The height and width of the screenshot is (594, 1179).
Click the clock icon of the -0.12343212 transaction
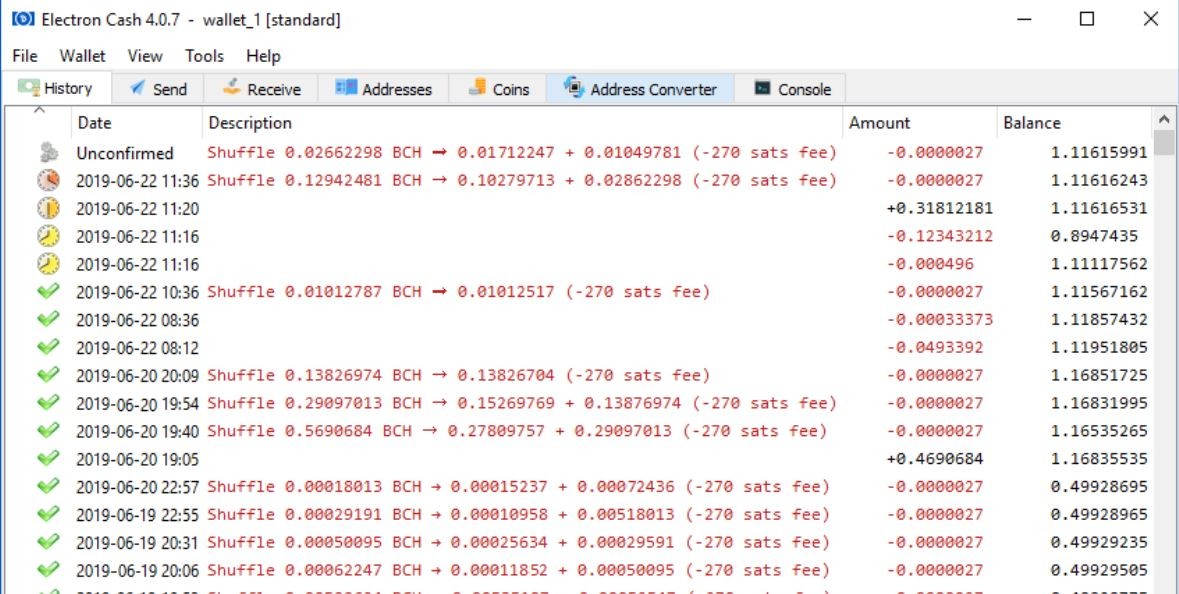[48, 236]
